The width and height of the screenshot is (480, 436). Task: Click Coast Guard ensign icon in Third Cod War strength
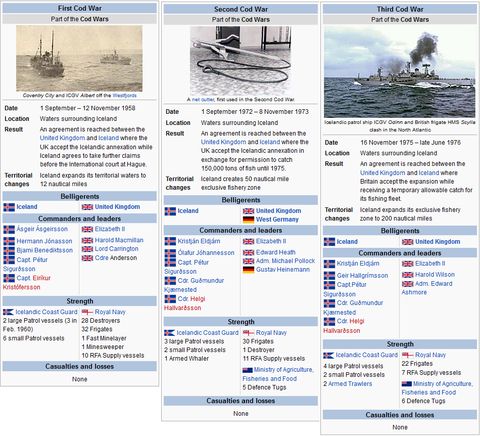click(328, 356)
